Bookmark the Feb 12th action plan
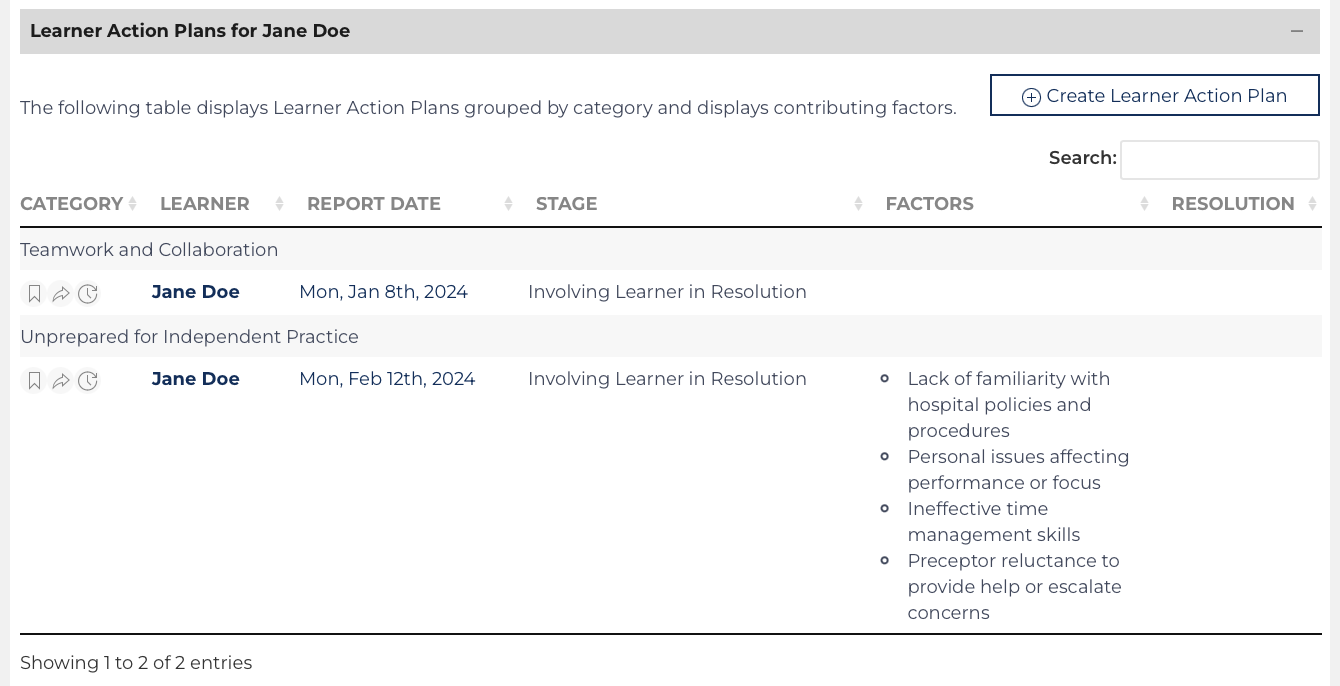Screen dimensions: 1340x686 pos(33,381)
